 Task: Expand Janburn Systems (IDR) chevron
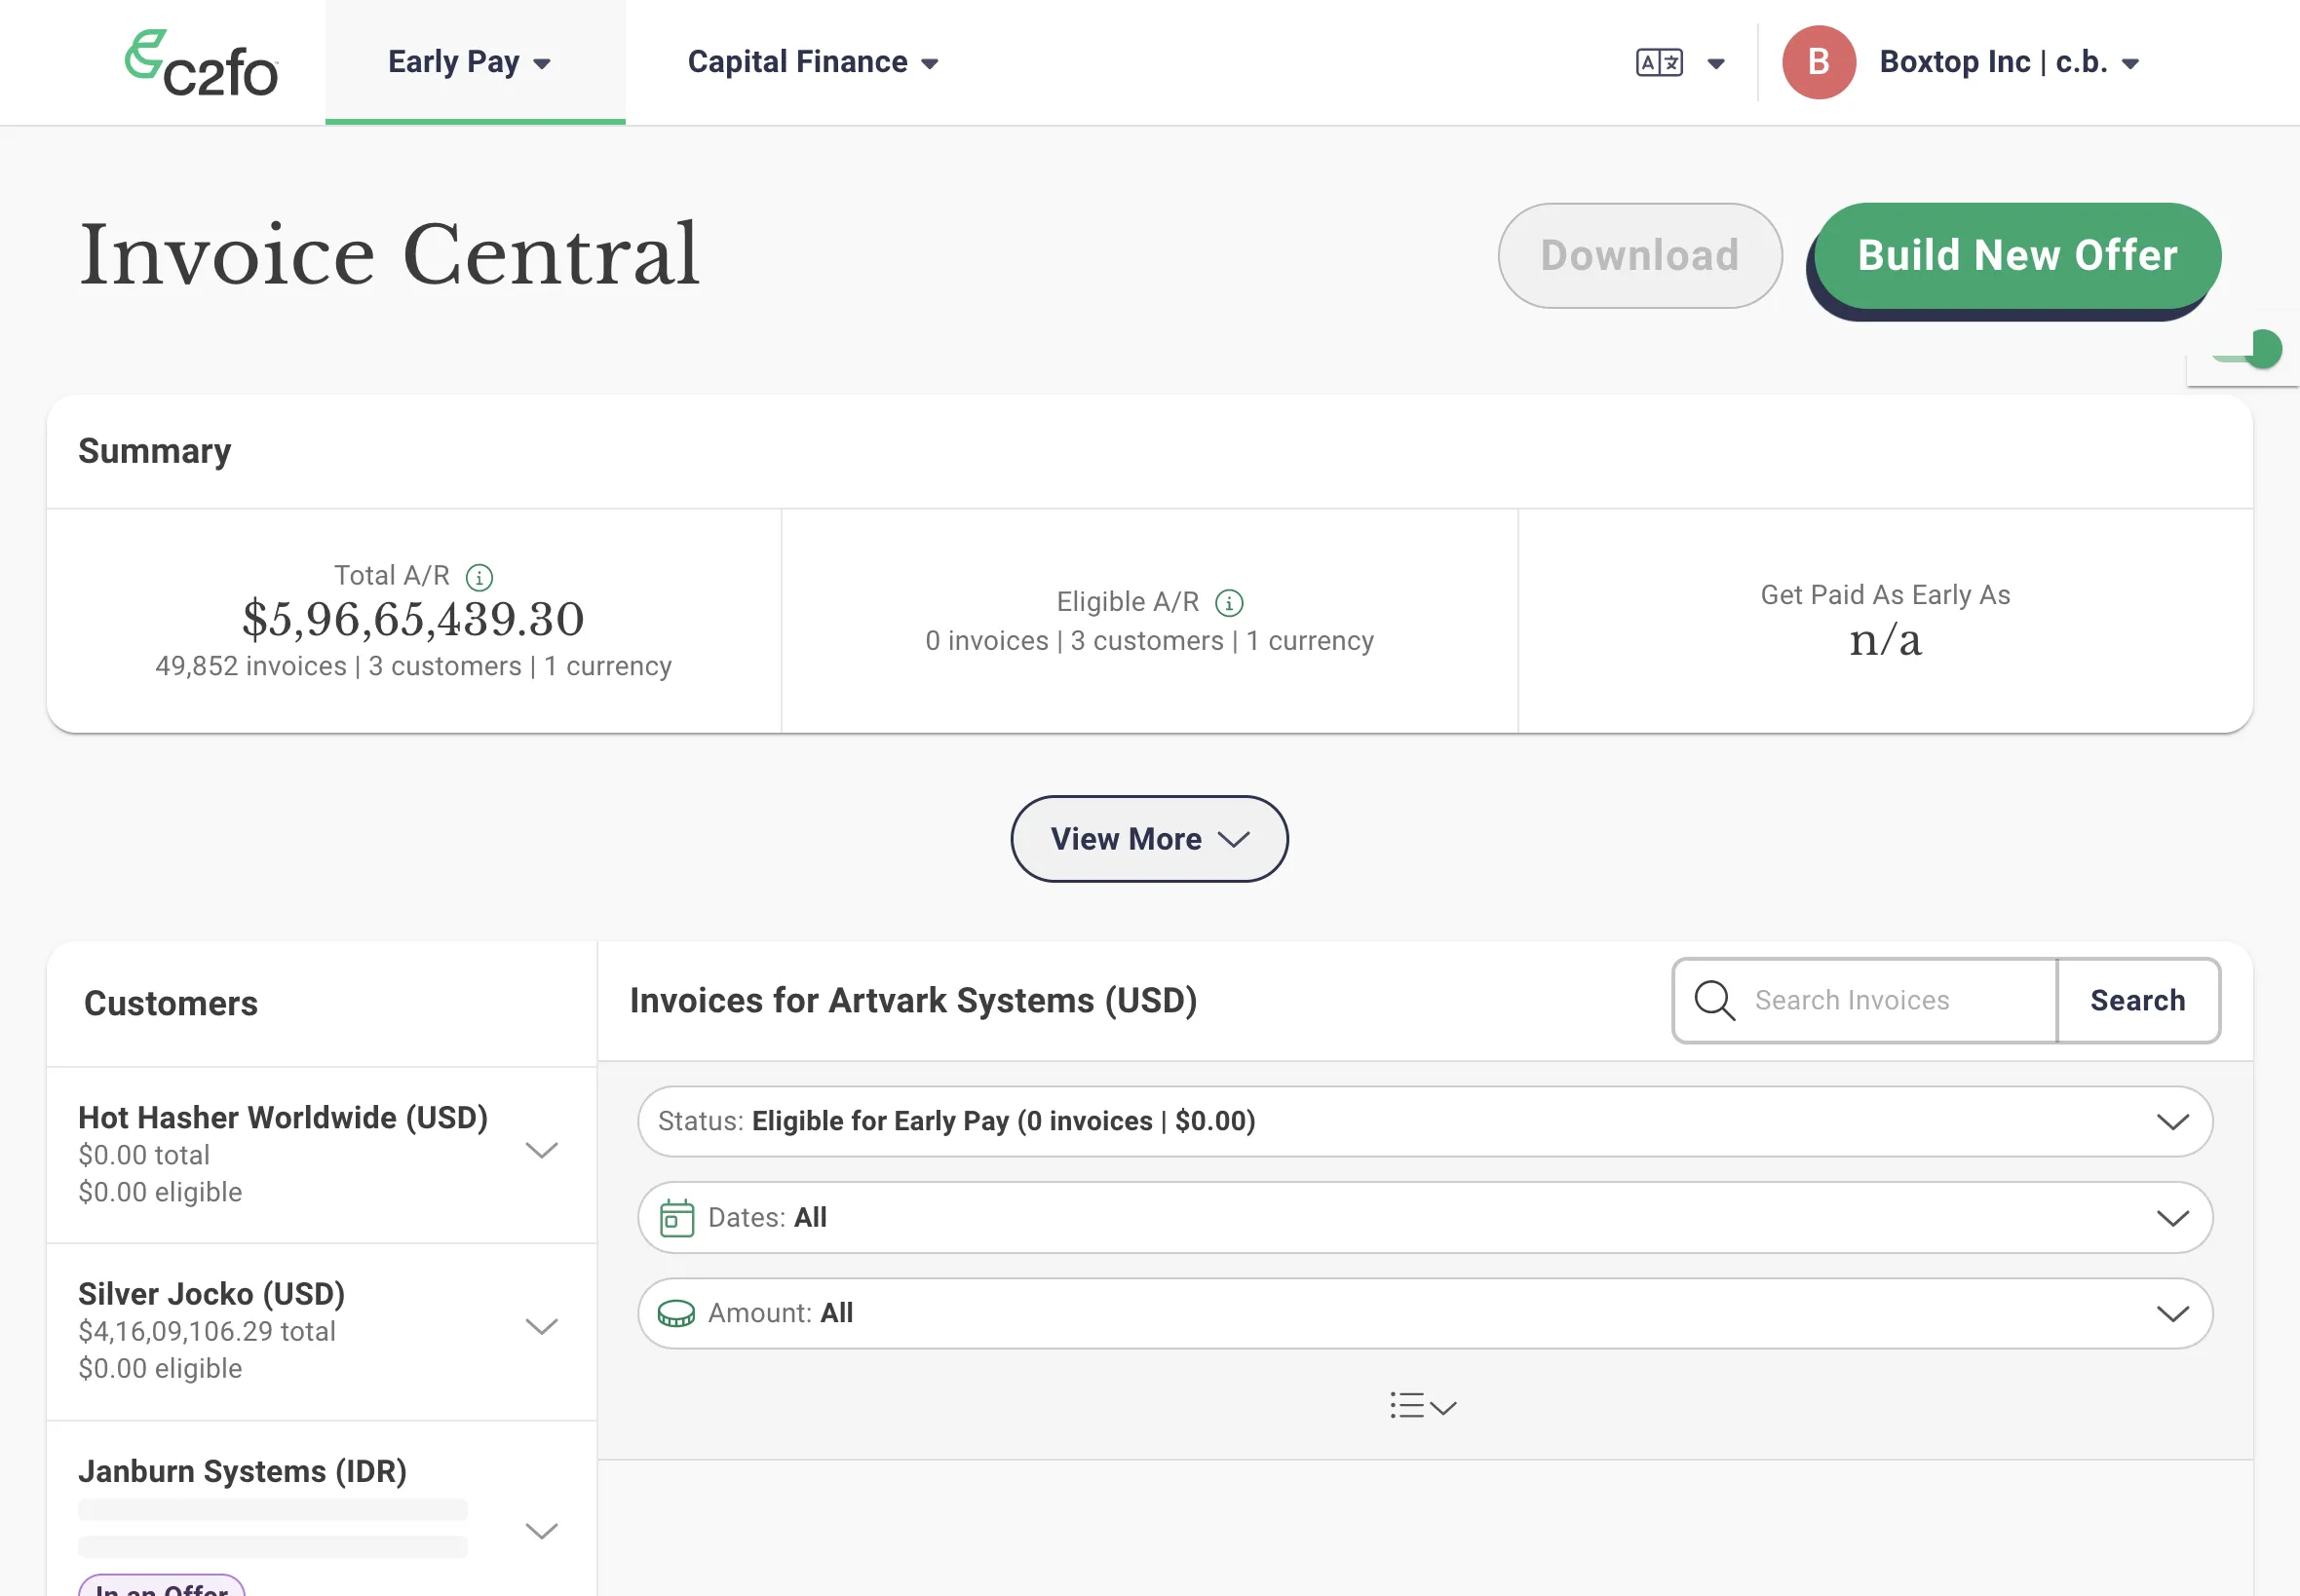point(541,1531)
